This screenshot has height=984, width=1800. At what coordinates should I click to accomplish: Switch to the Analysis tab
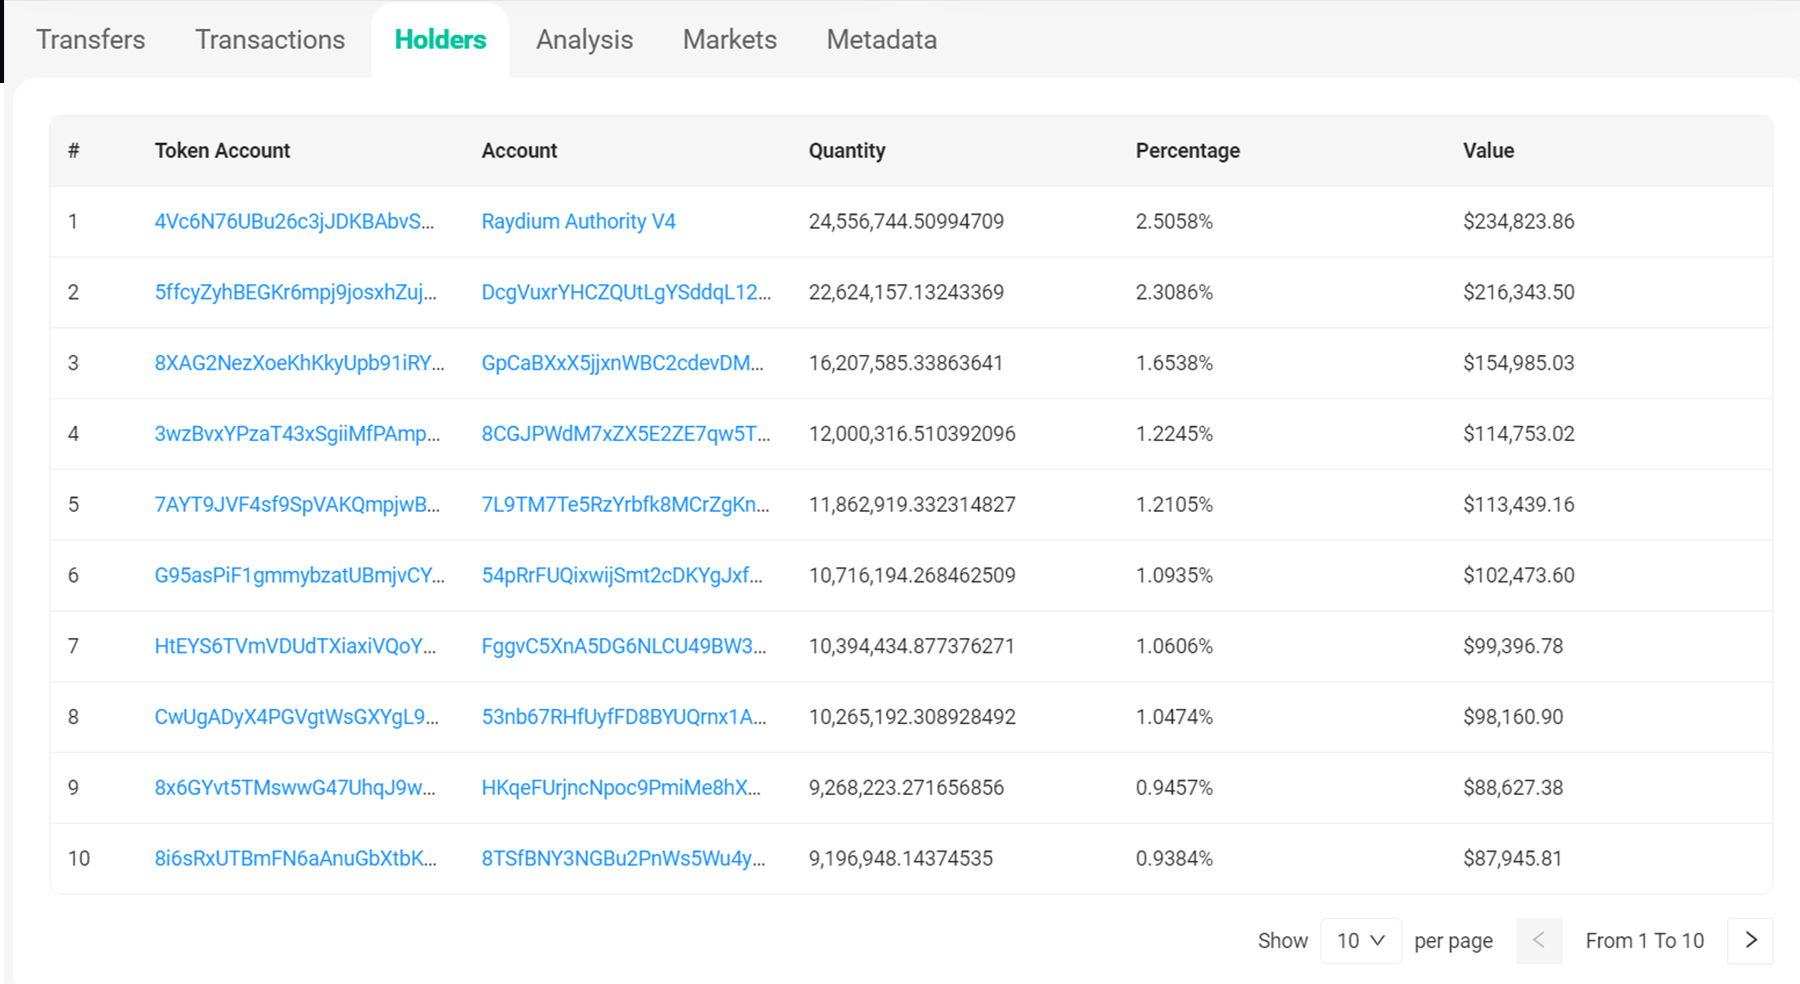pos(584,40)
